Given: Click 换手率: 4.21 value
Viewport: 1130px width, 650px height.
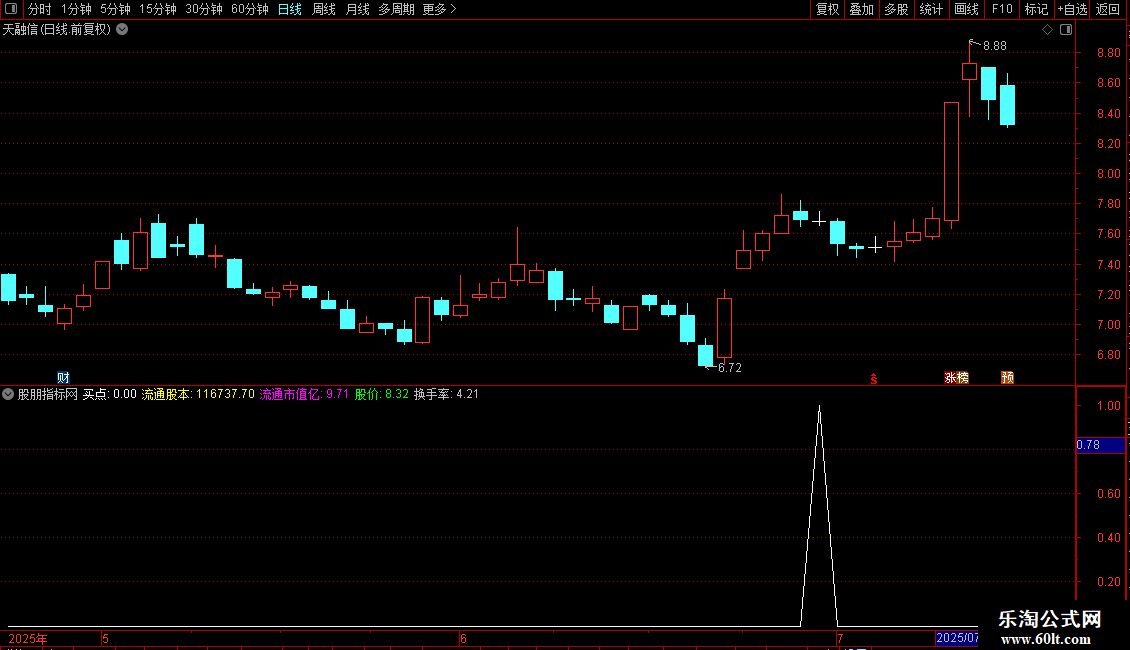Looking at the screenshot, I should [x=446, y=394].
